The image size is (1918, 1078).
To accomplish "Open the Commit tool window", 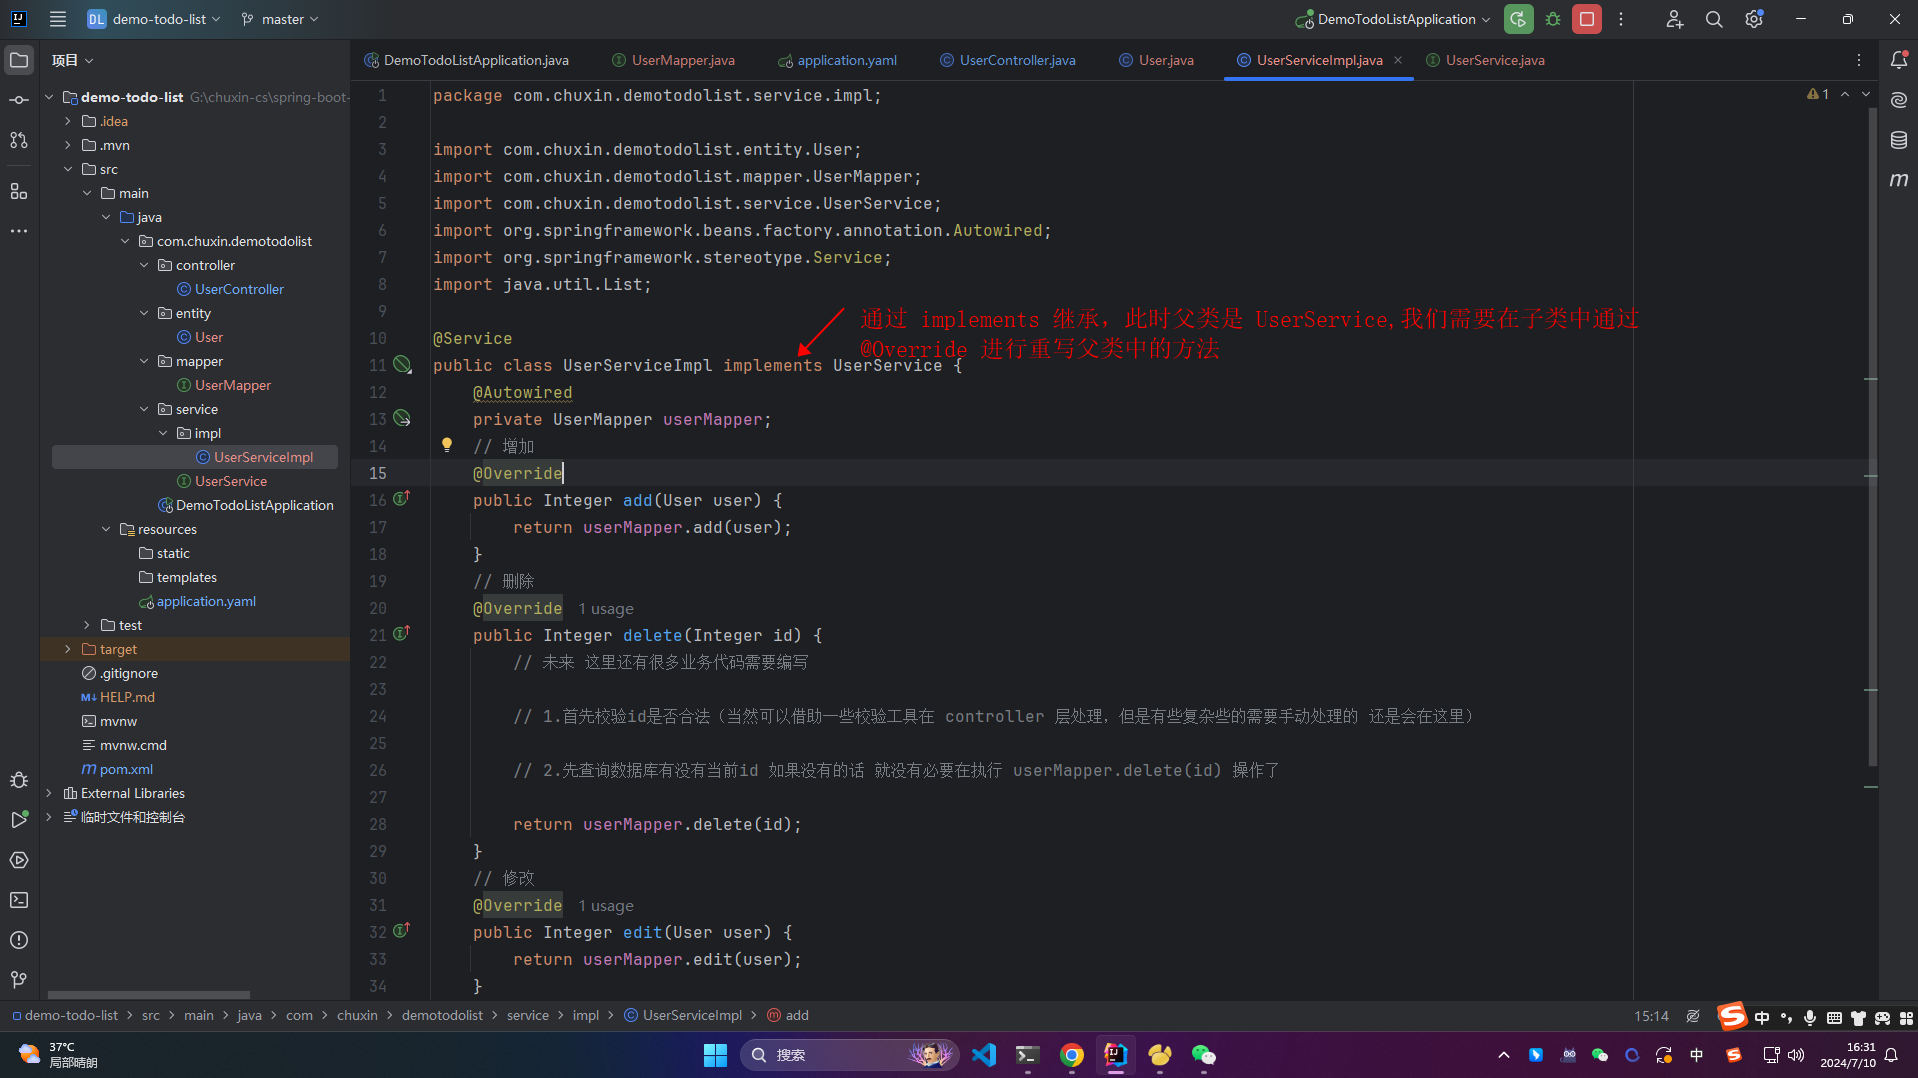I will 19,100.
